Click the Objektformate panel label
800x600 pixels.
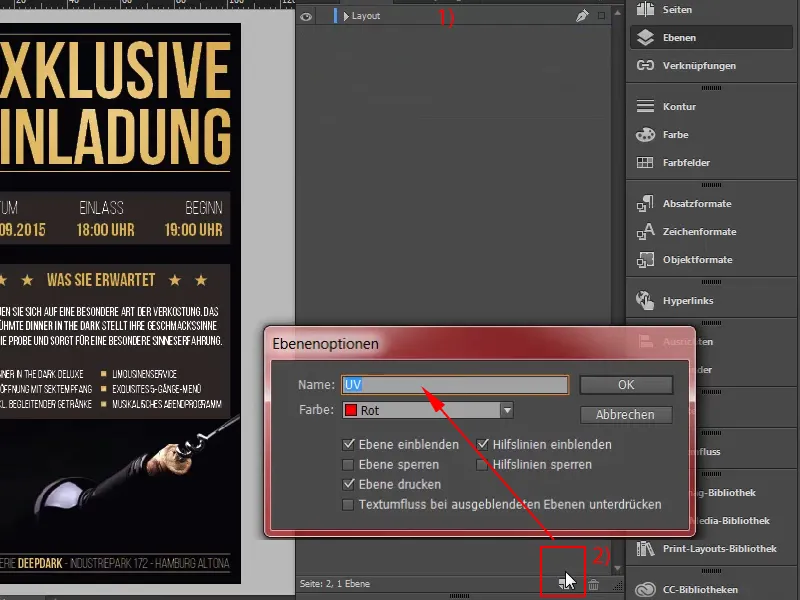pos(697,260)
